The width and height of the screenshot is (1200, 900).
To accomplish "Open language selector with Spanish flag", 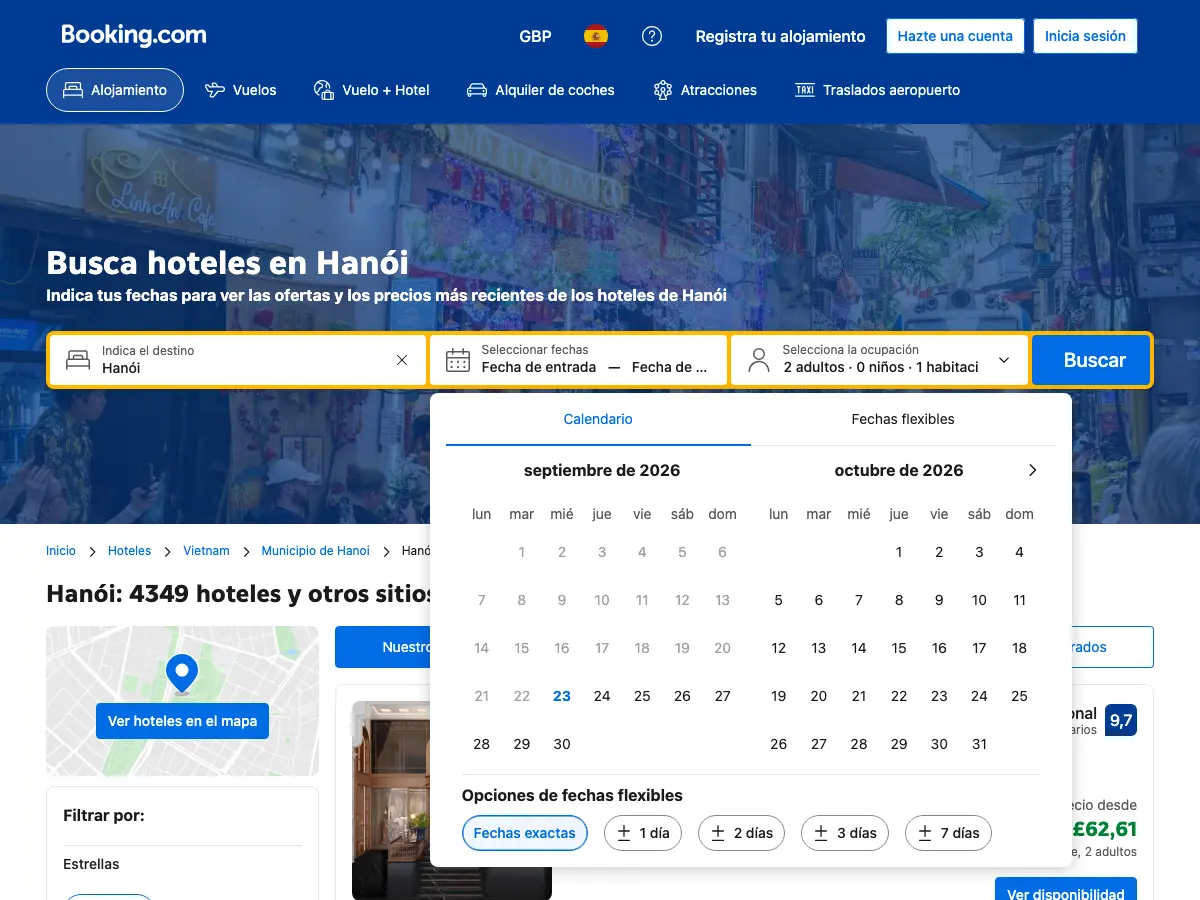I will click(596, 36).
